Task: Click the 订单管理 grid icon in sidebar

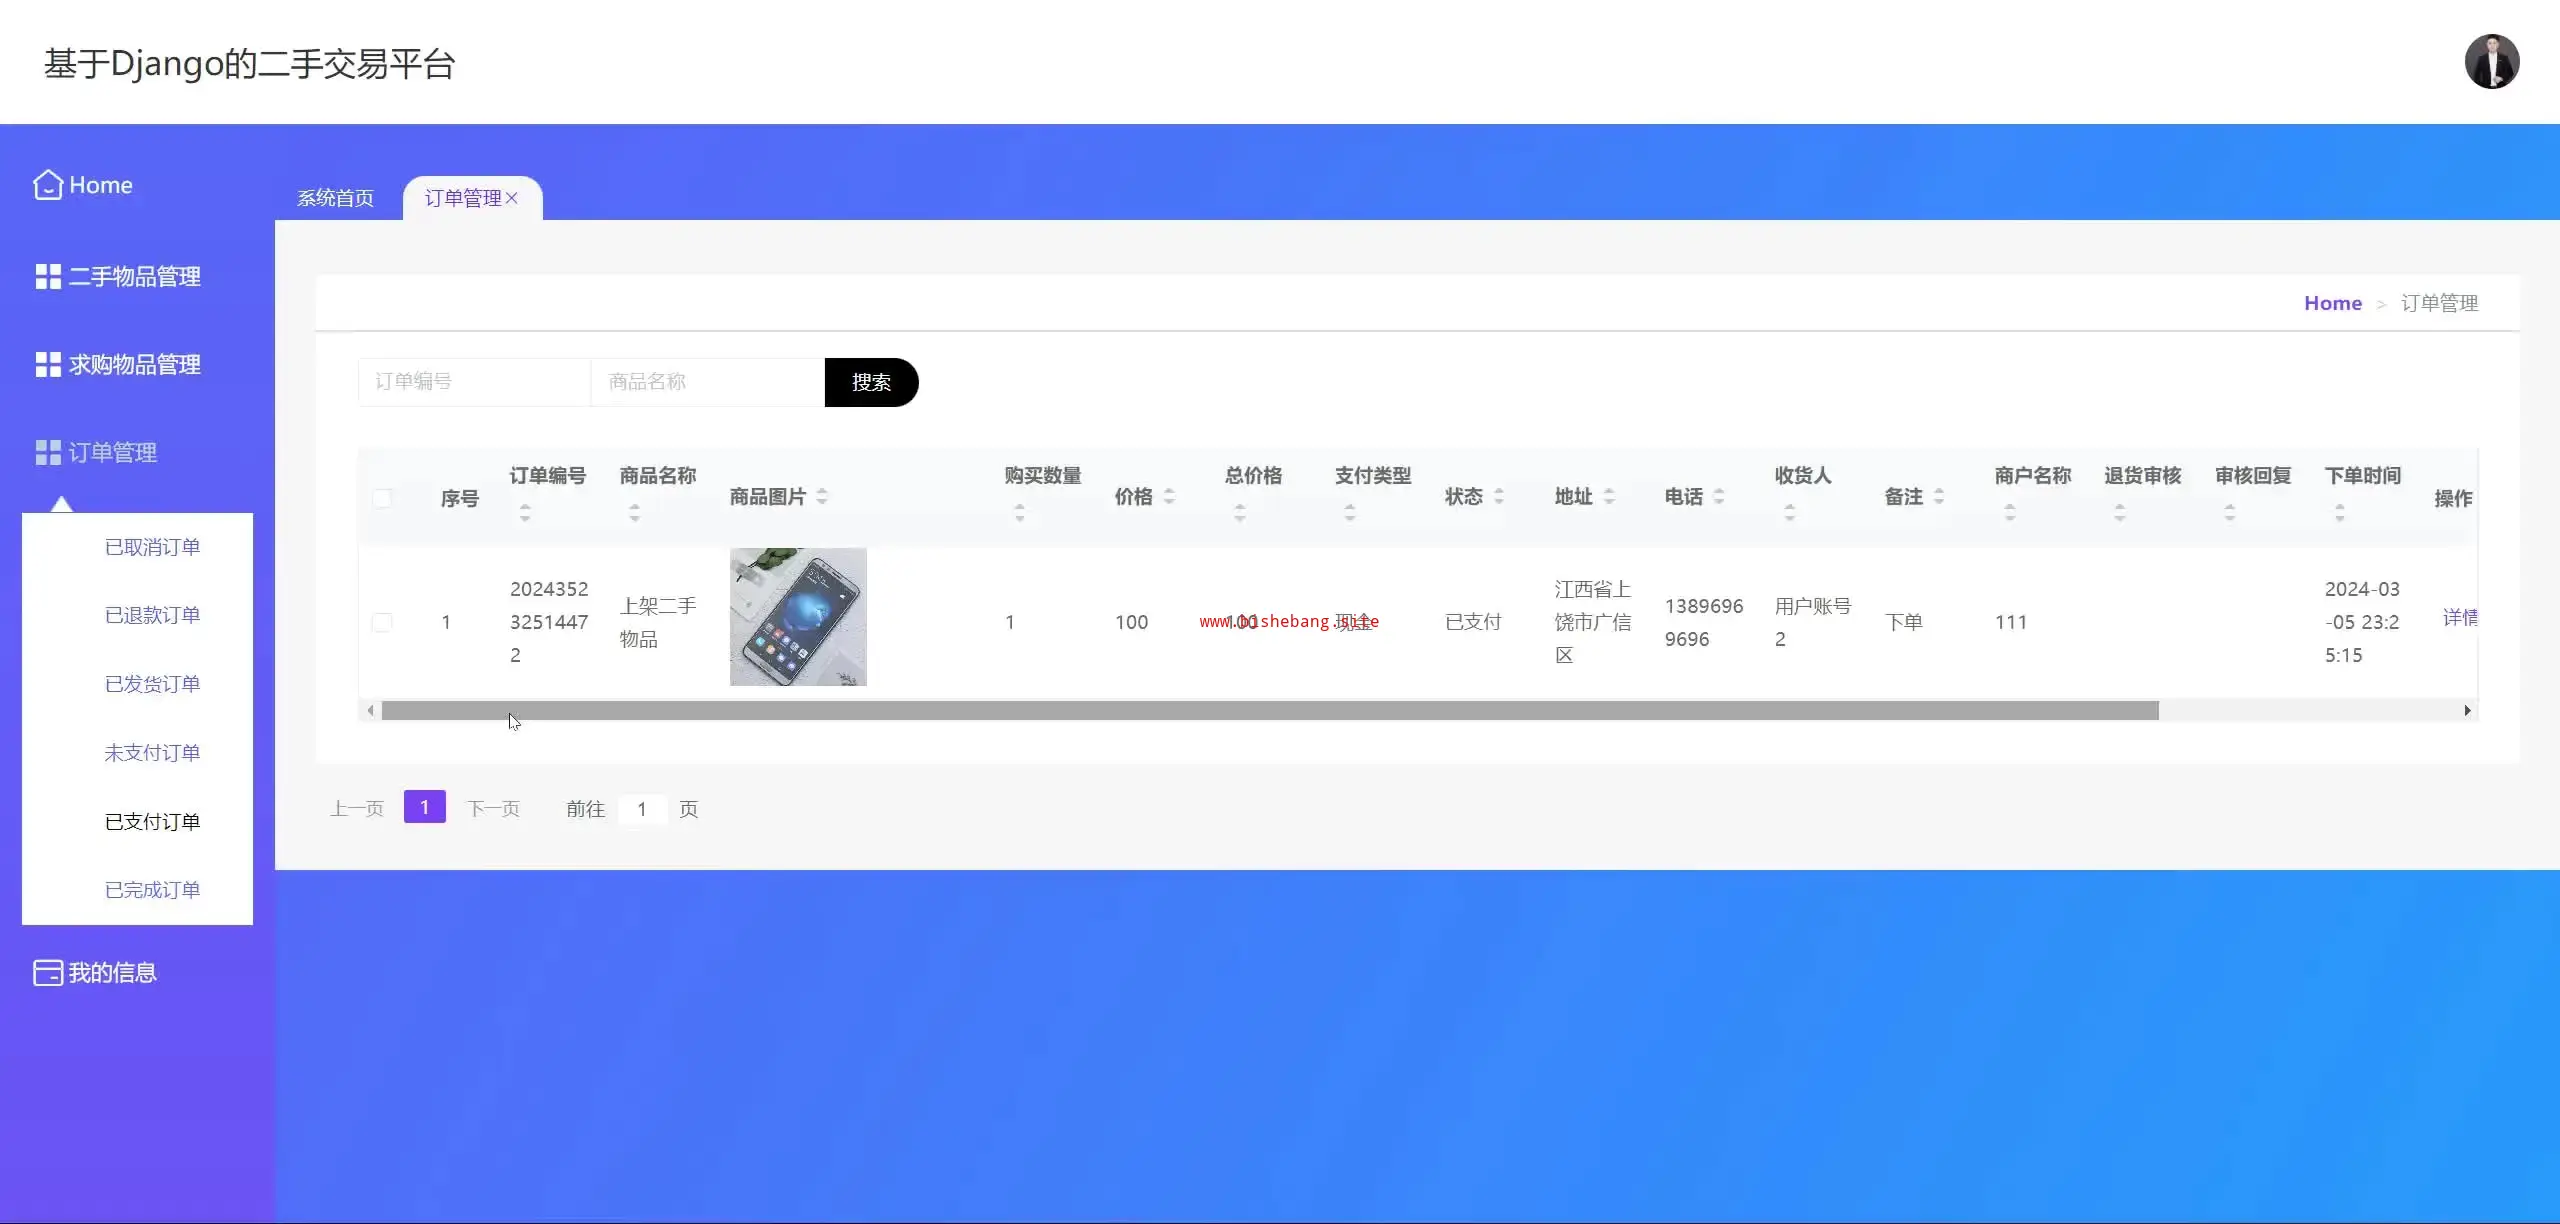Action: tap(48, 452)
